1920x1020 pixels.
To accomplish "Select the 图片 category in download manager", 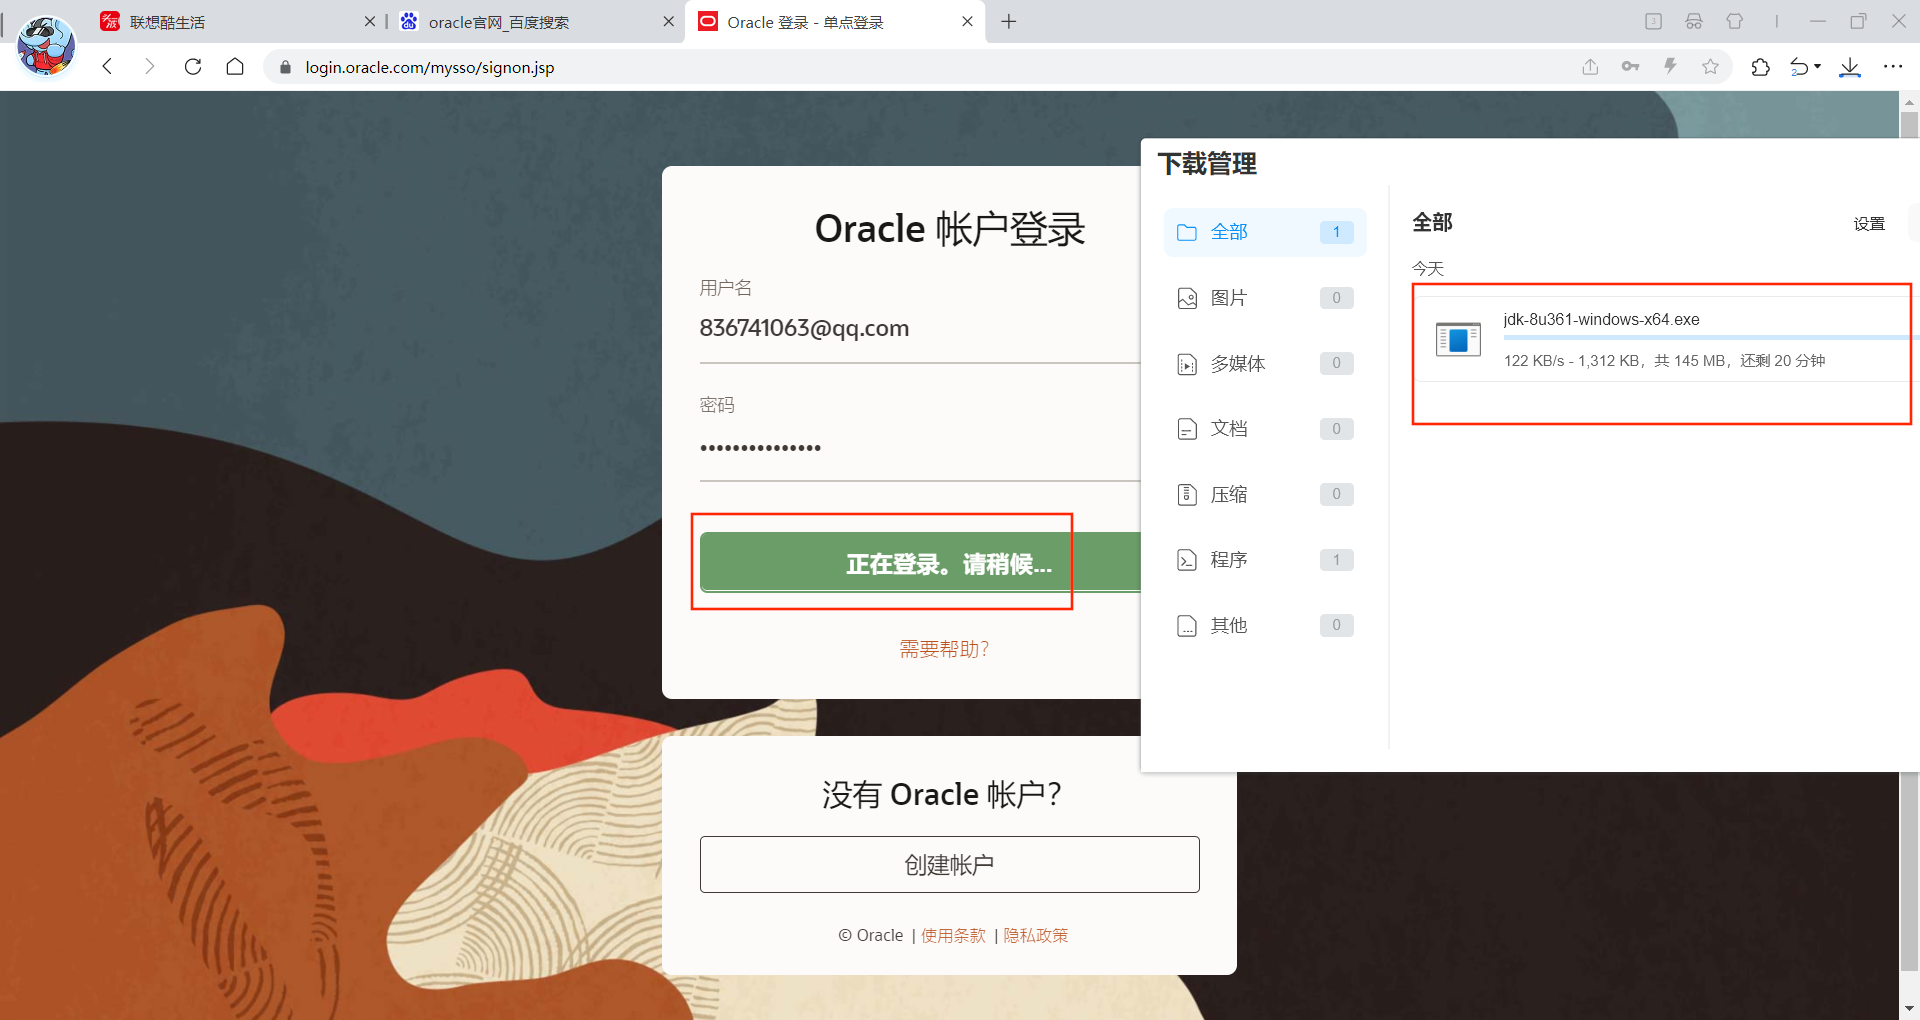I will 1262,297.
